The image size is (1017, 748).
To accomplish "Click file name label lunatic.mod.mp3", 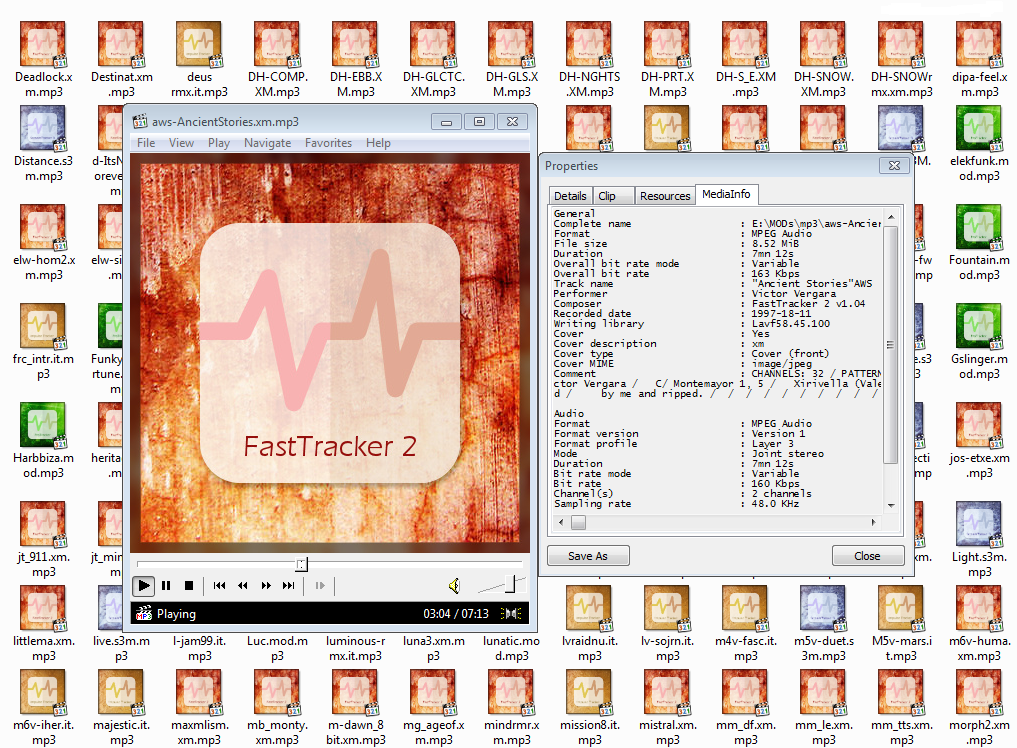I will tap(511, 648).
